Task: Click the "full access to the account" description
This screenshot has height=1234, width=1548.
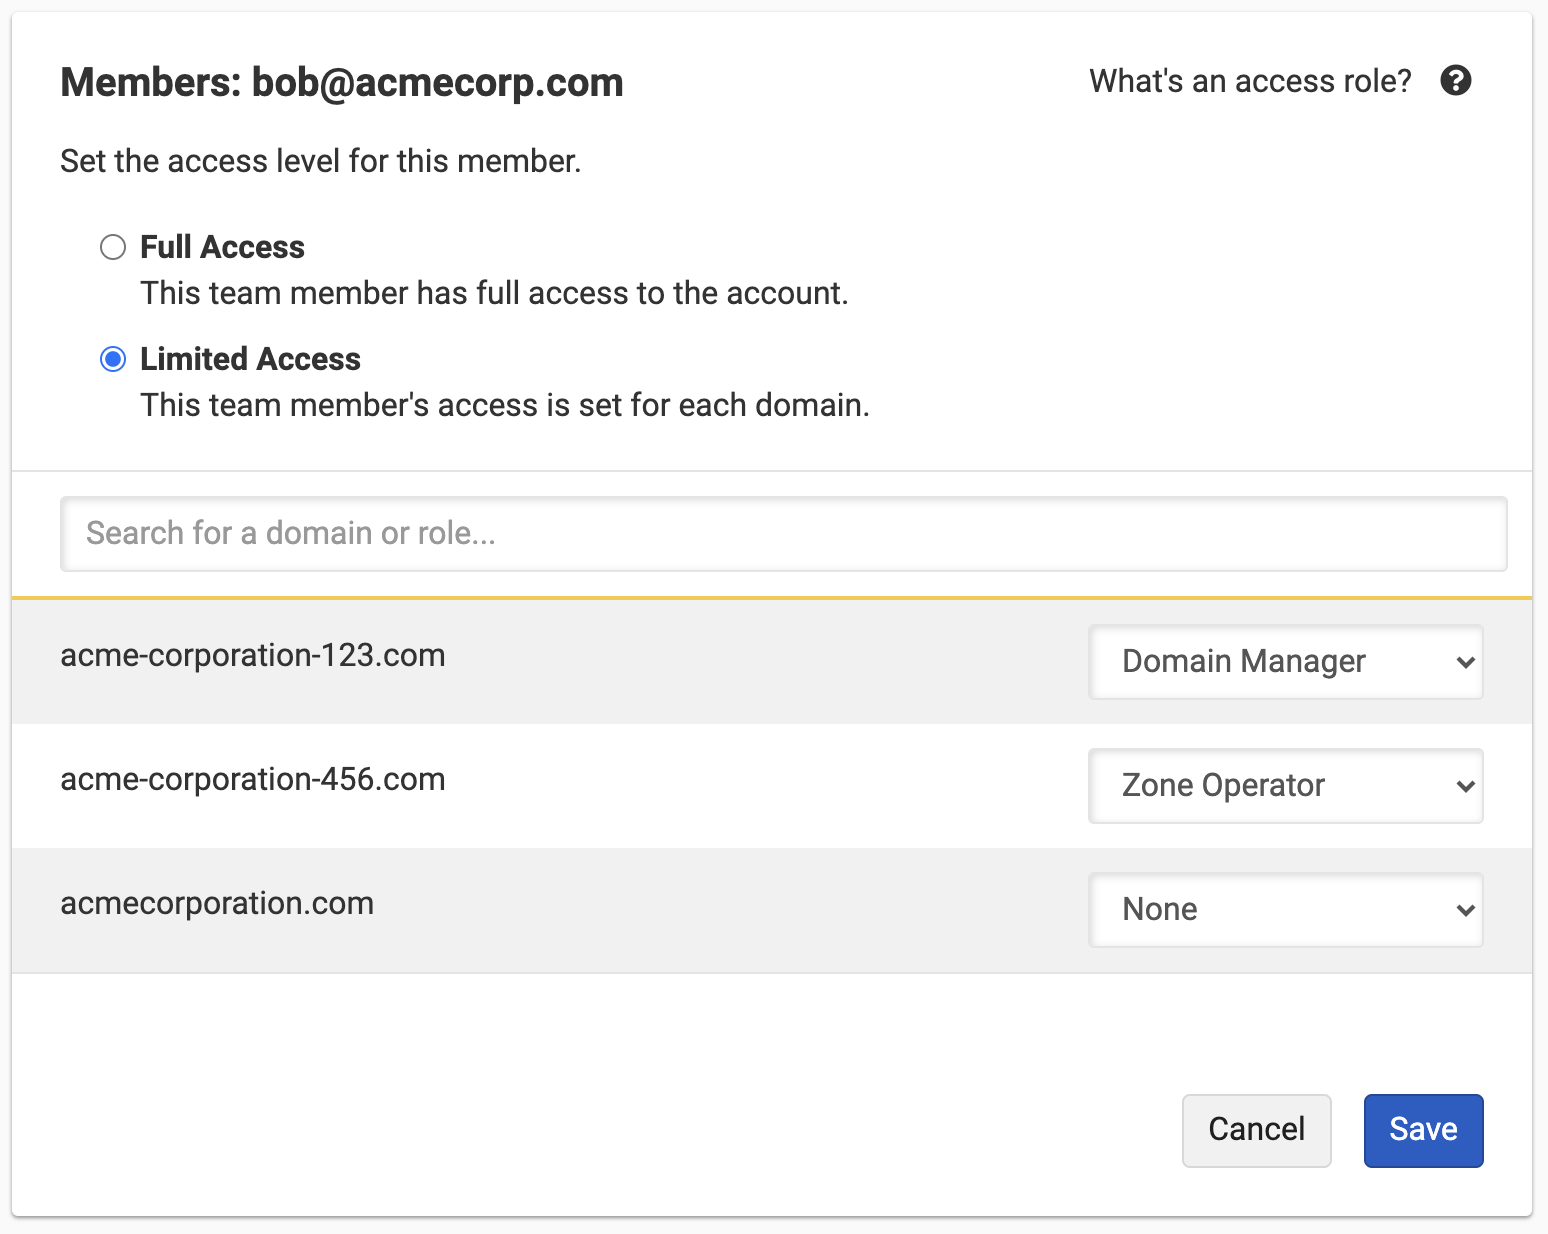Action: [494, 293]
